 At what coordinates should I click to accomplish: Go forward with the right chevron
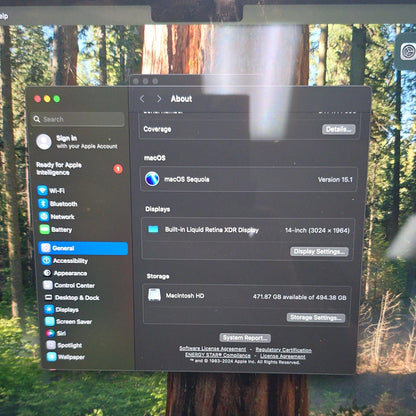[159, 99]
